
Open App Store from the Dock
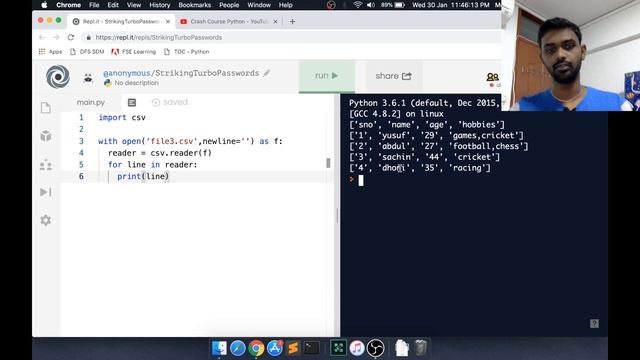275,348
